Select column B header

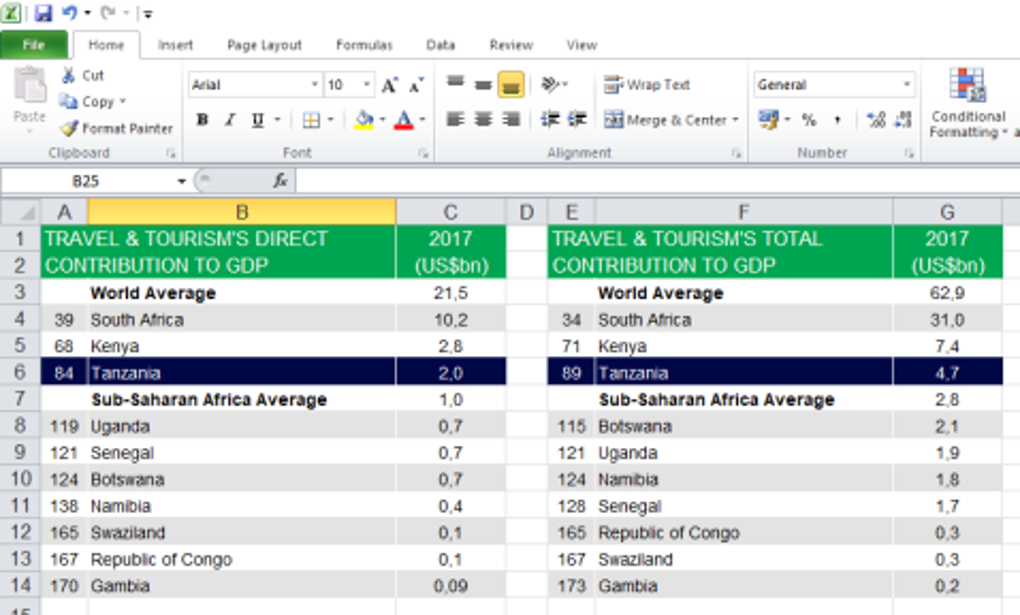[241, 212]
